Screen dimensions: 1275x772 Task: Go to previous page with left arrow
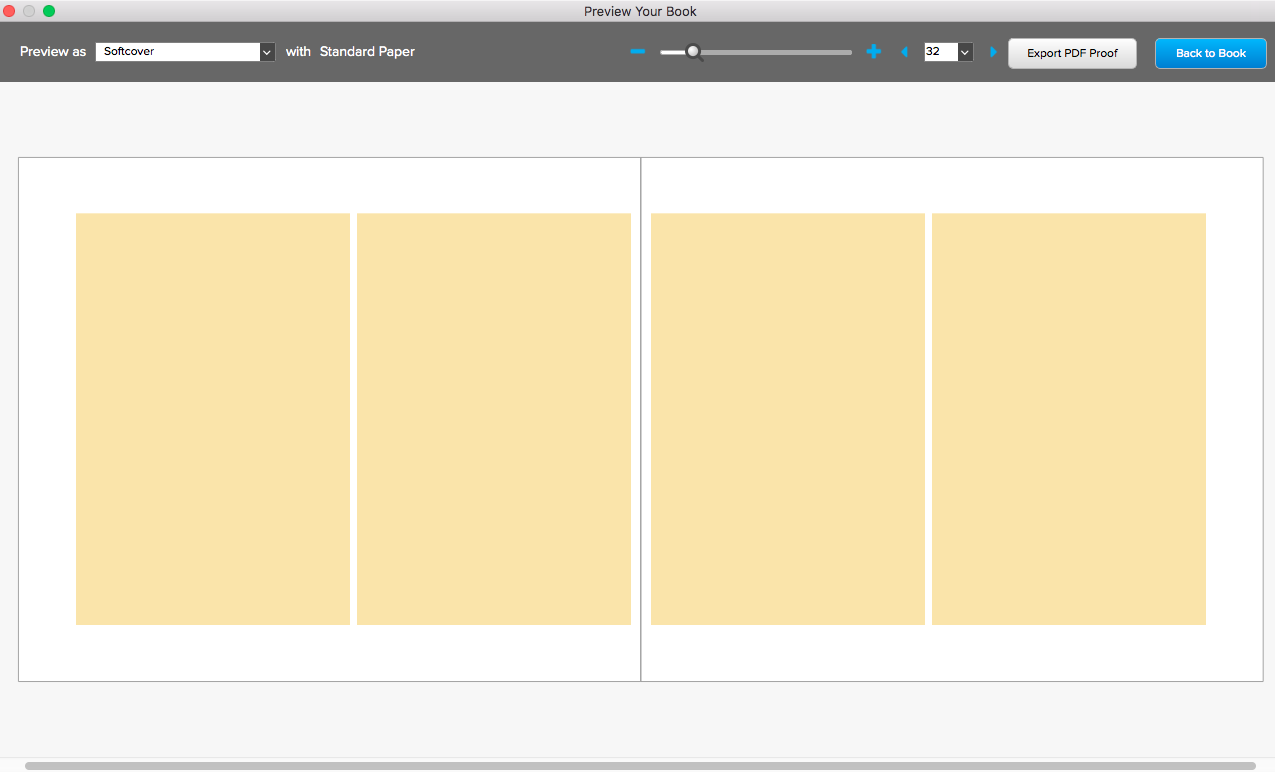pos(905,52)
